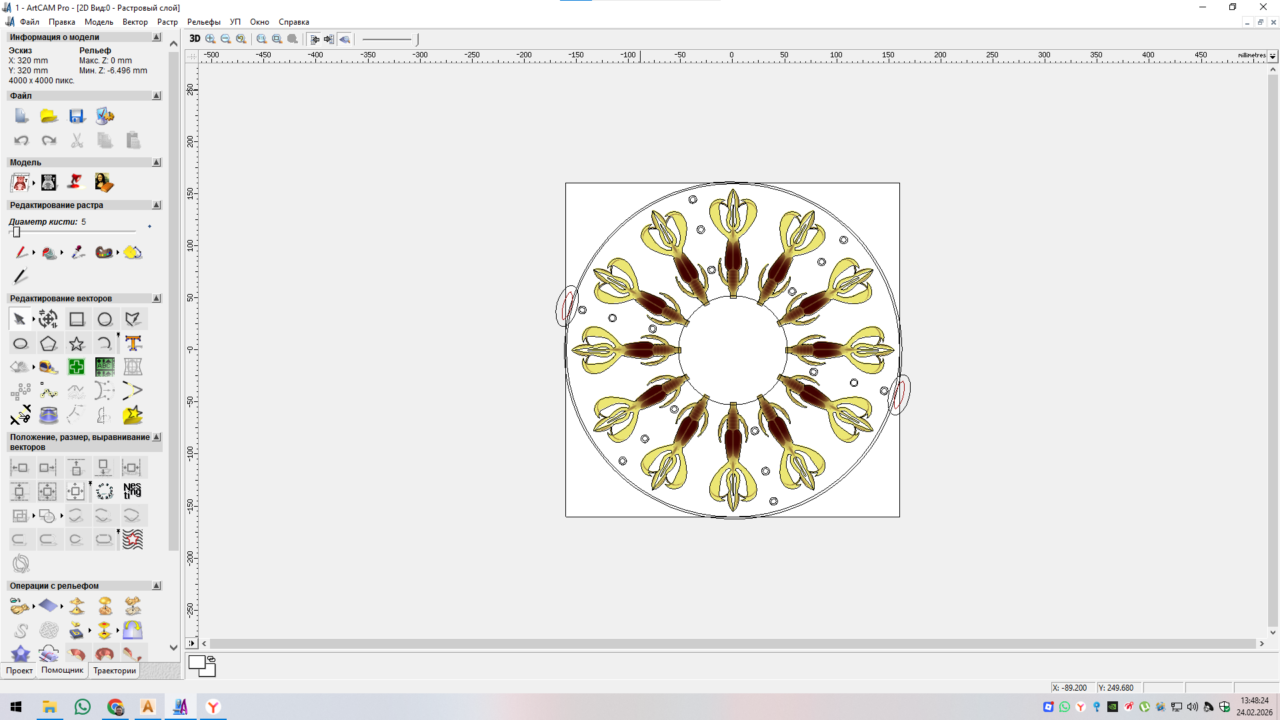This screenshot has width=1280, height=720.
Task: Select the rectangle vector drawing tool
Action: click(76, 319)
